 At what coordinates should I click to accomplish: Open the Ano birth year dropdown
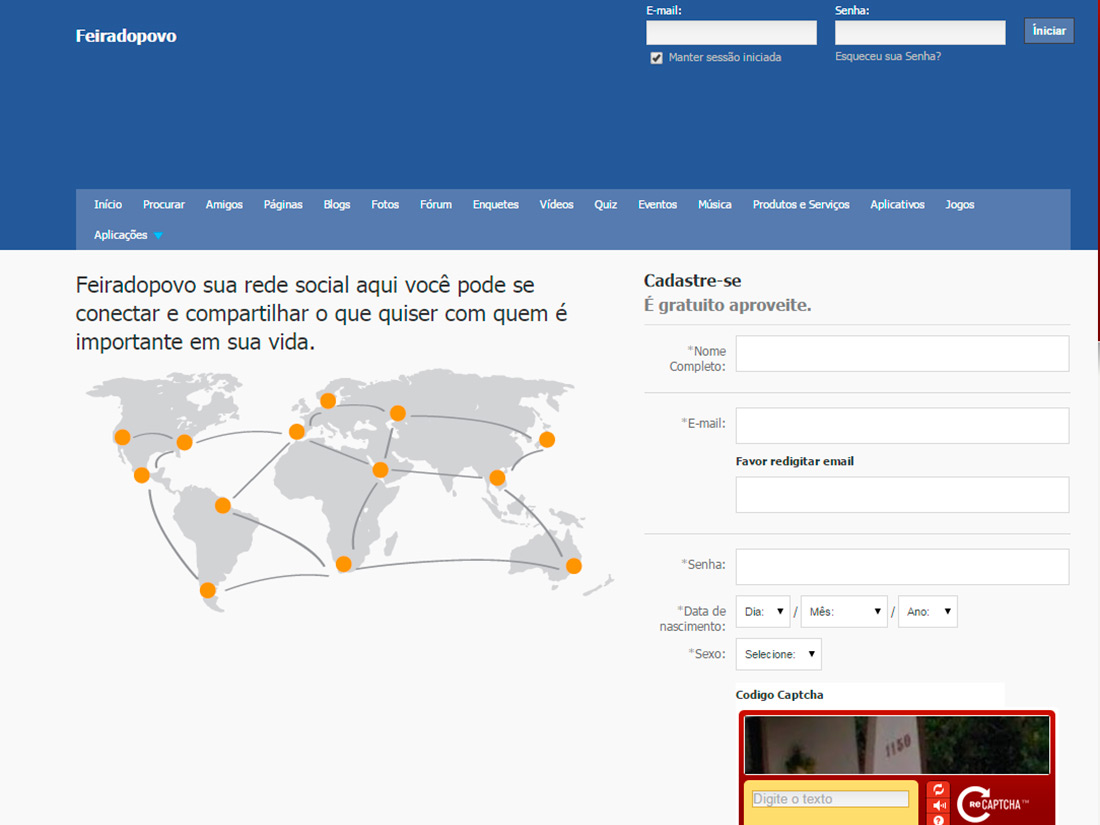(927, 612)
